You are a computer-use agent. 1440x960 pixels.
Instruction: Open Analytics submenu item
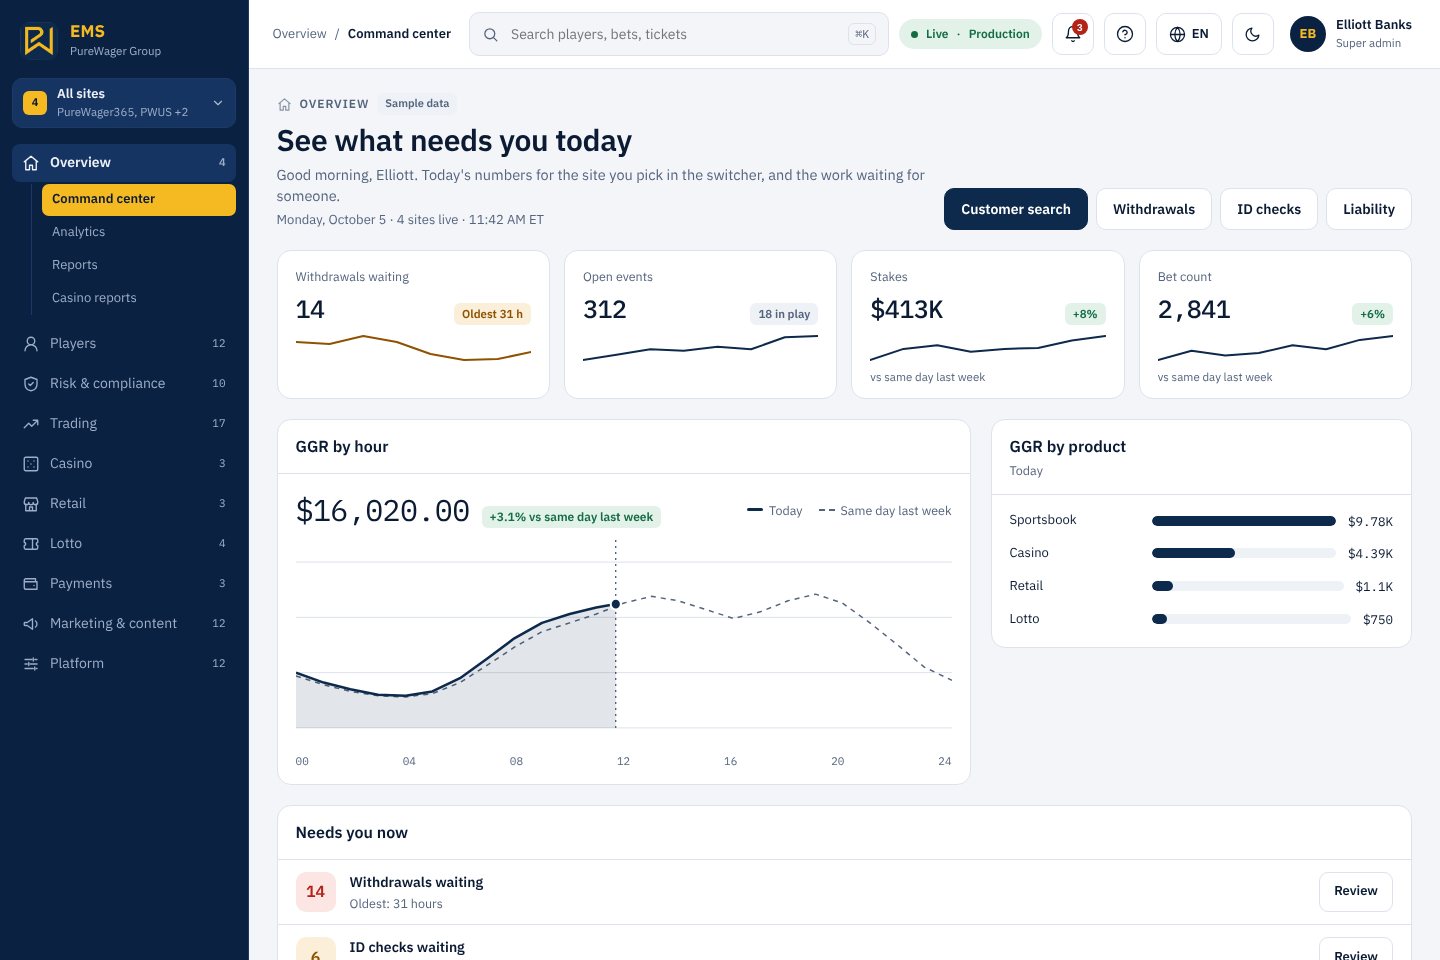click(x=139, y=232)
